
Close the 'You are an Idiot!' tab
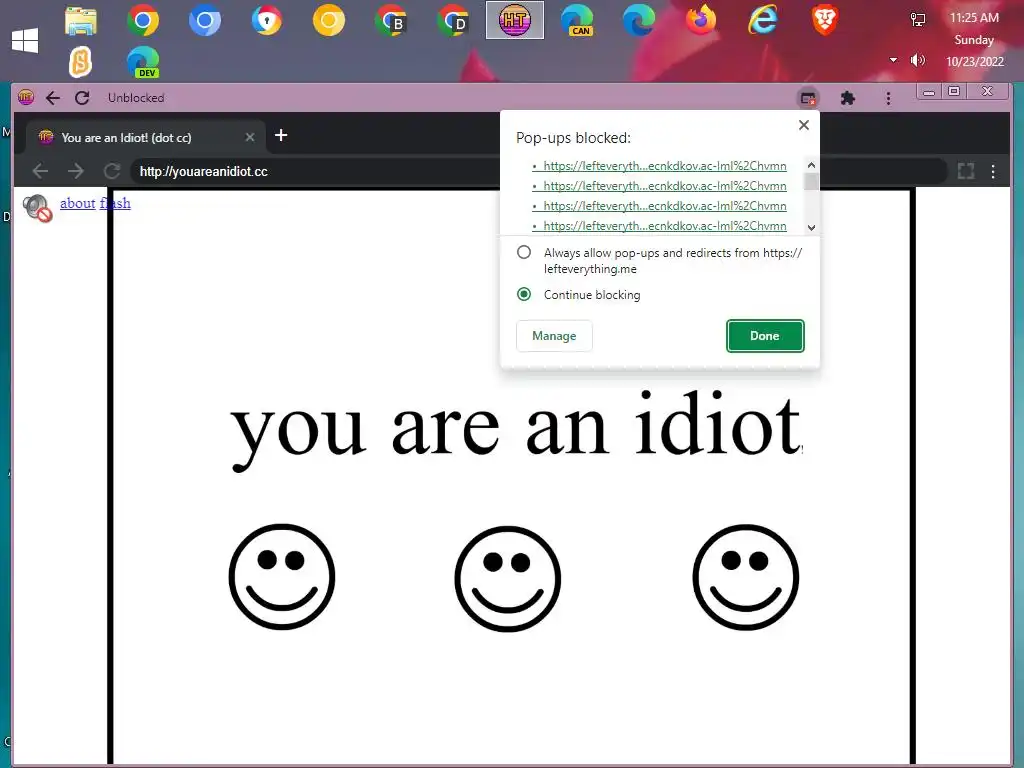(249, 137)
